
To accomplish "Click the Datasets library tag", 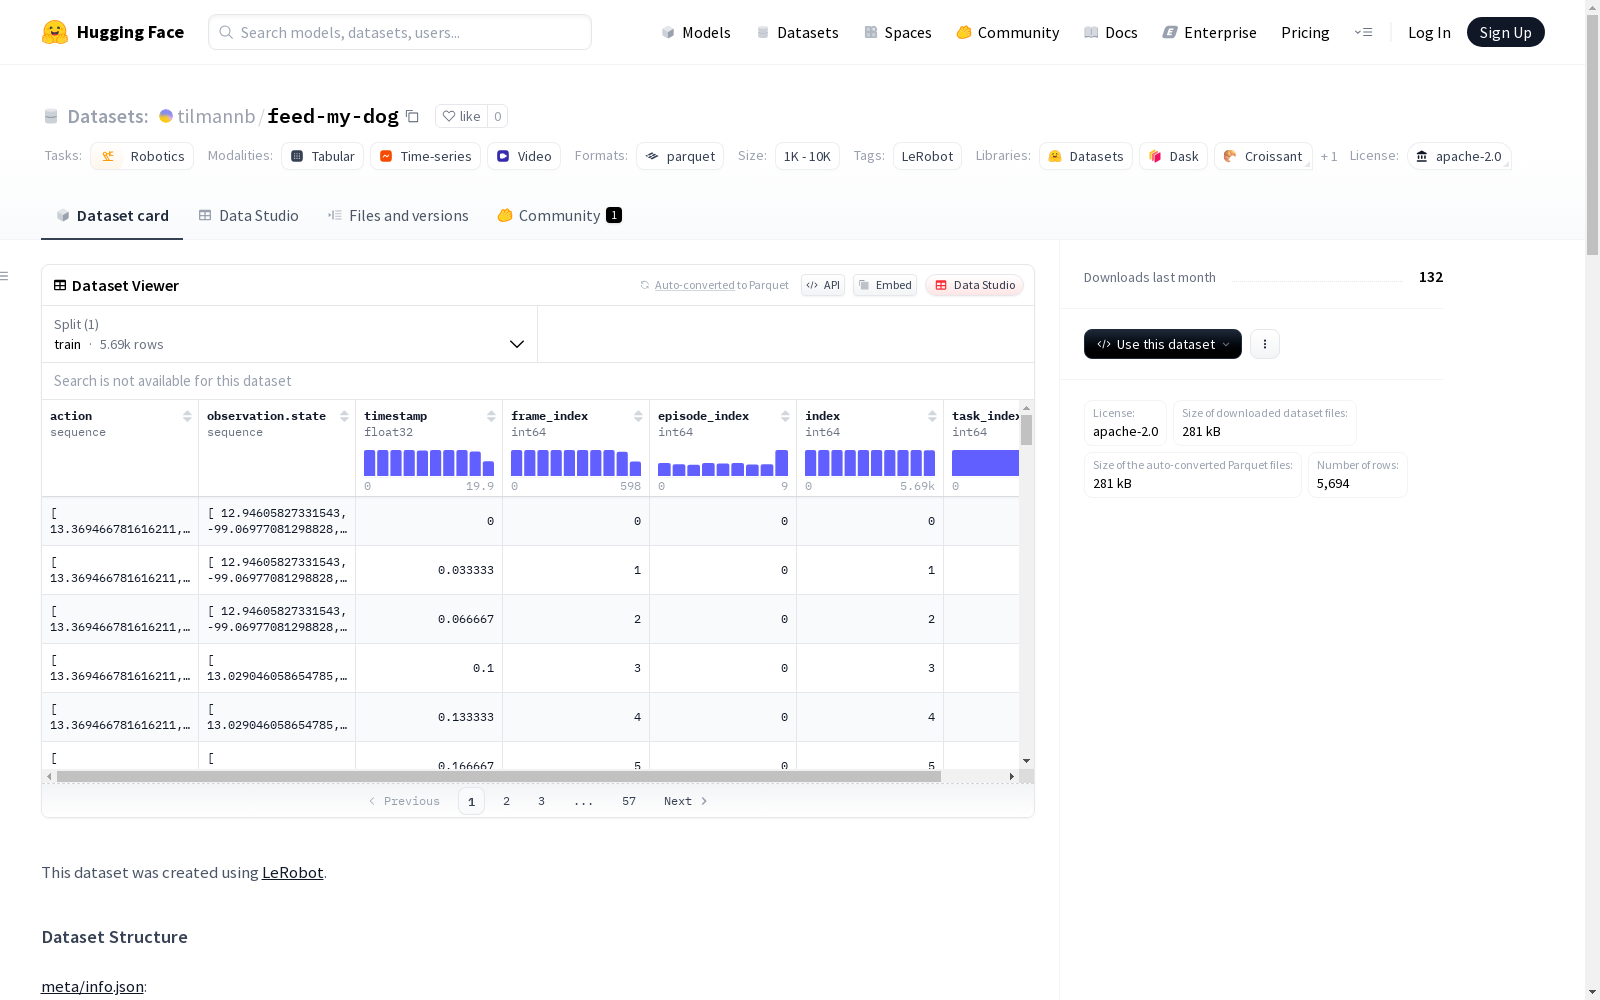I will click(1086, 156).
